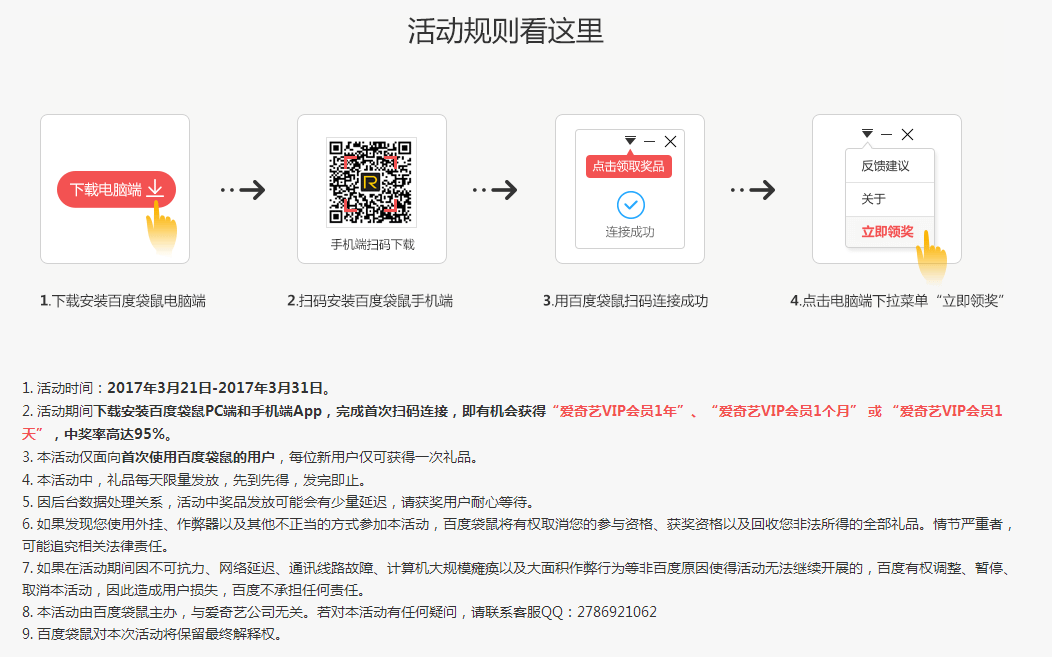Click the minimize dash above the 反馈建议 menu
Screen dimensions: 1052x657
point(886,134)
